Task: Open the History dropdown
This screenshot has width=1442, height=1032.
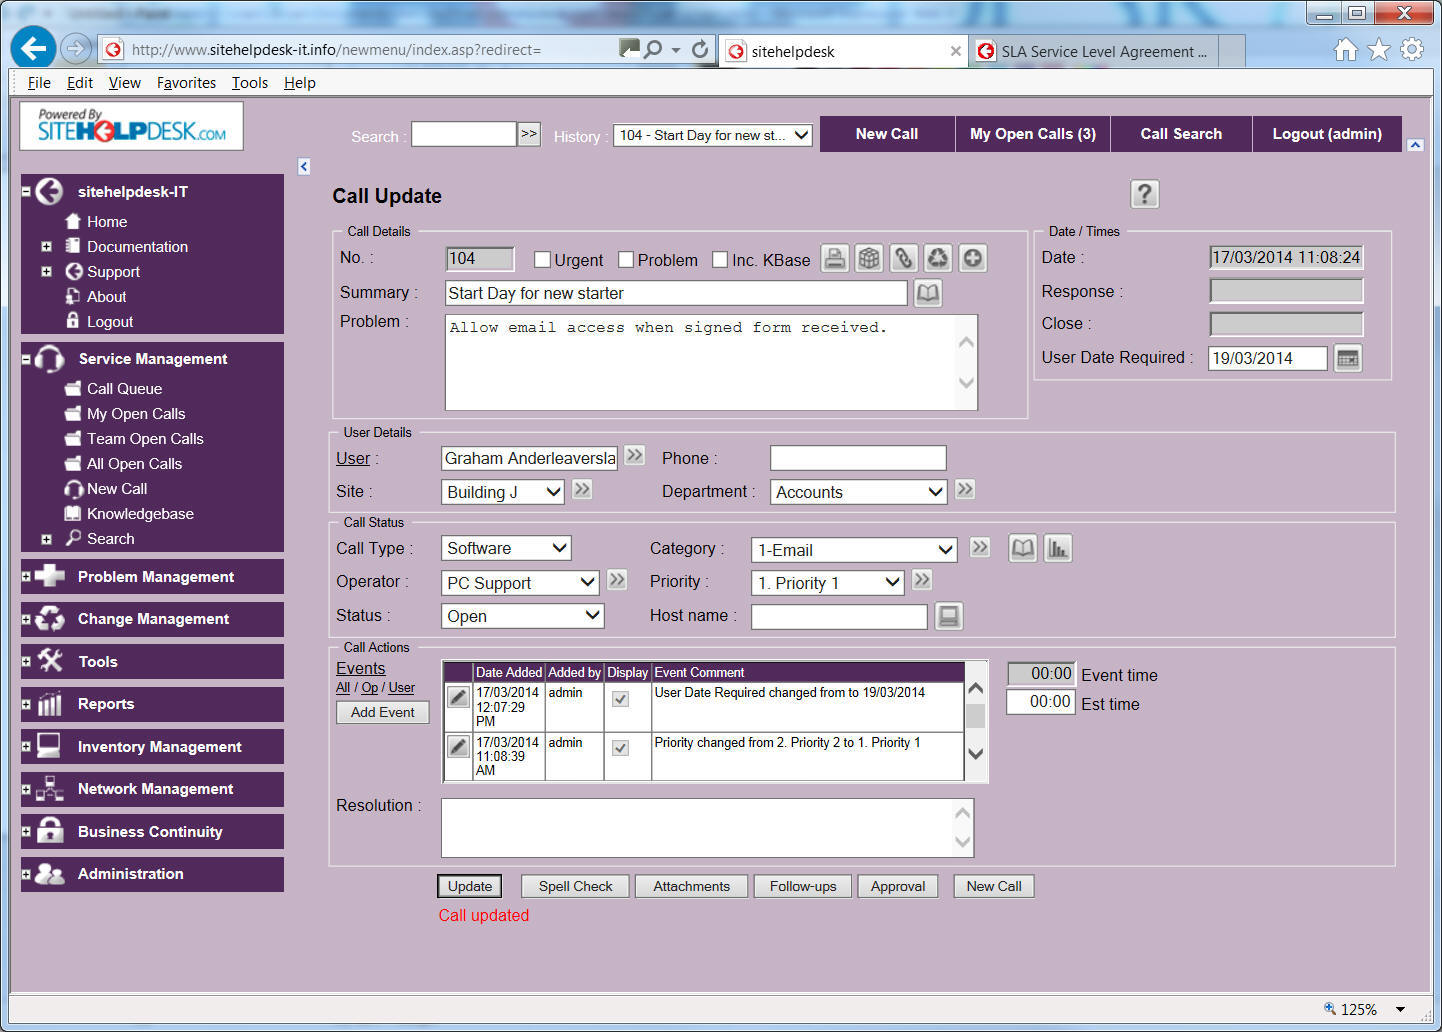Action: coord(713,135)
